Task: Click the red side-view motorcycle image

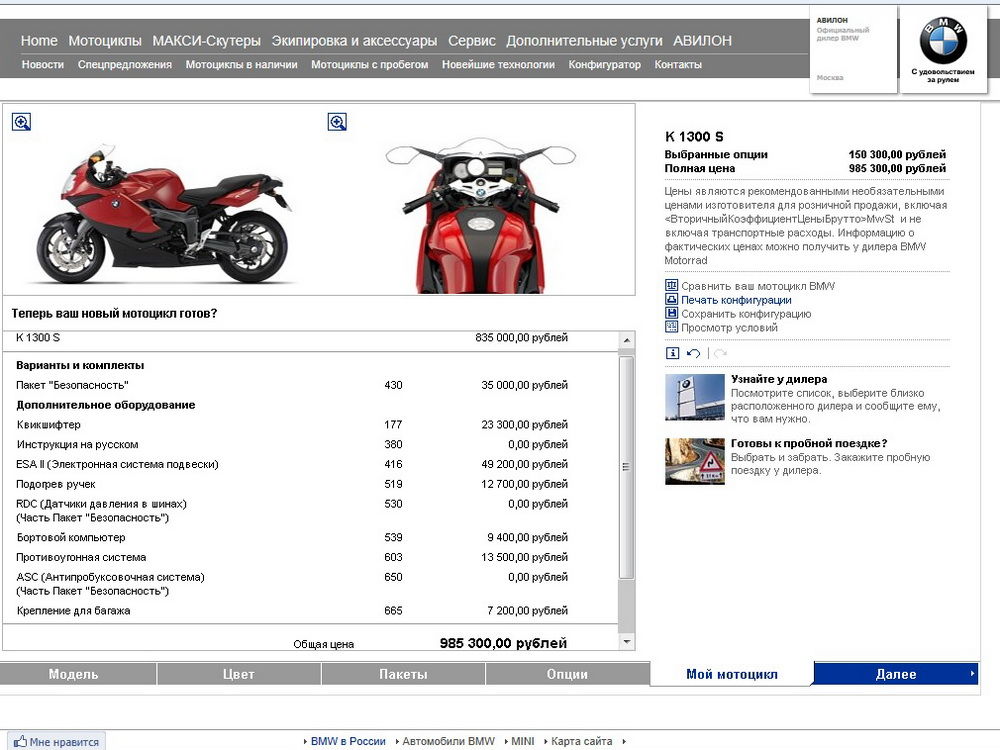Action: click(162, 214)
